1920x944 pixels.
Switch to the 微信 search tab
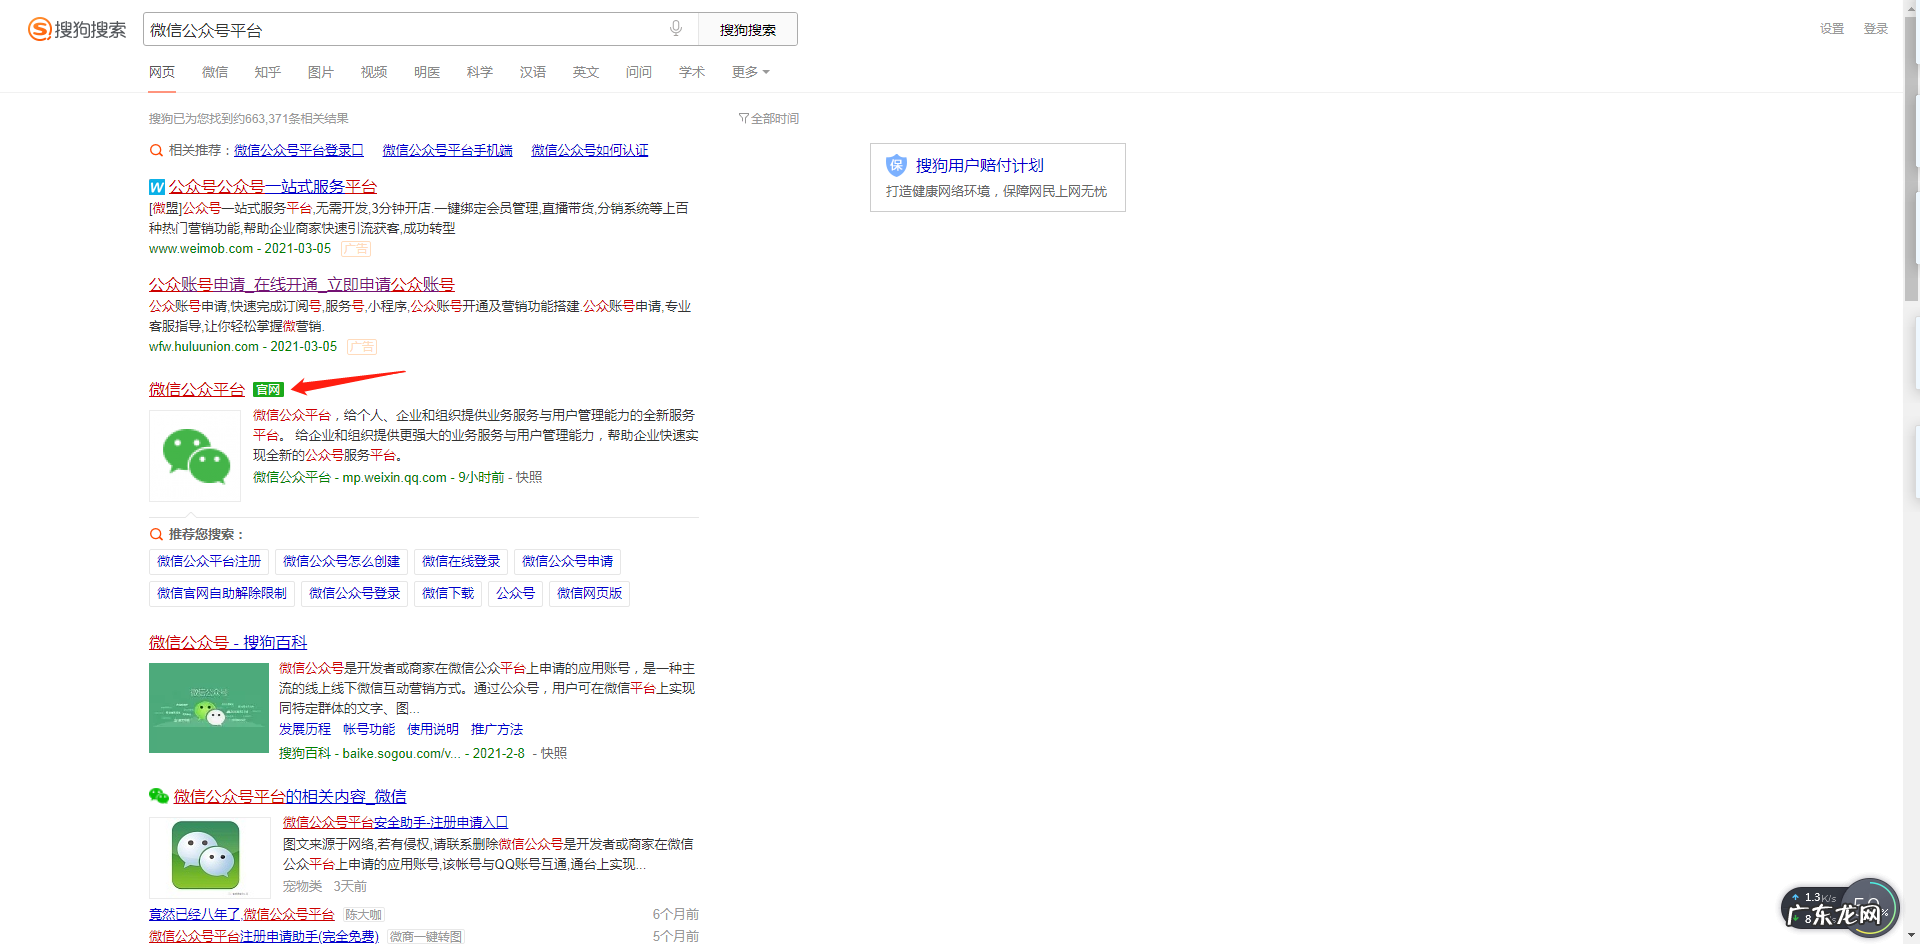pos(215,72)
